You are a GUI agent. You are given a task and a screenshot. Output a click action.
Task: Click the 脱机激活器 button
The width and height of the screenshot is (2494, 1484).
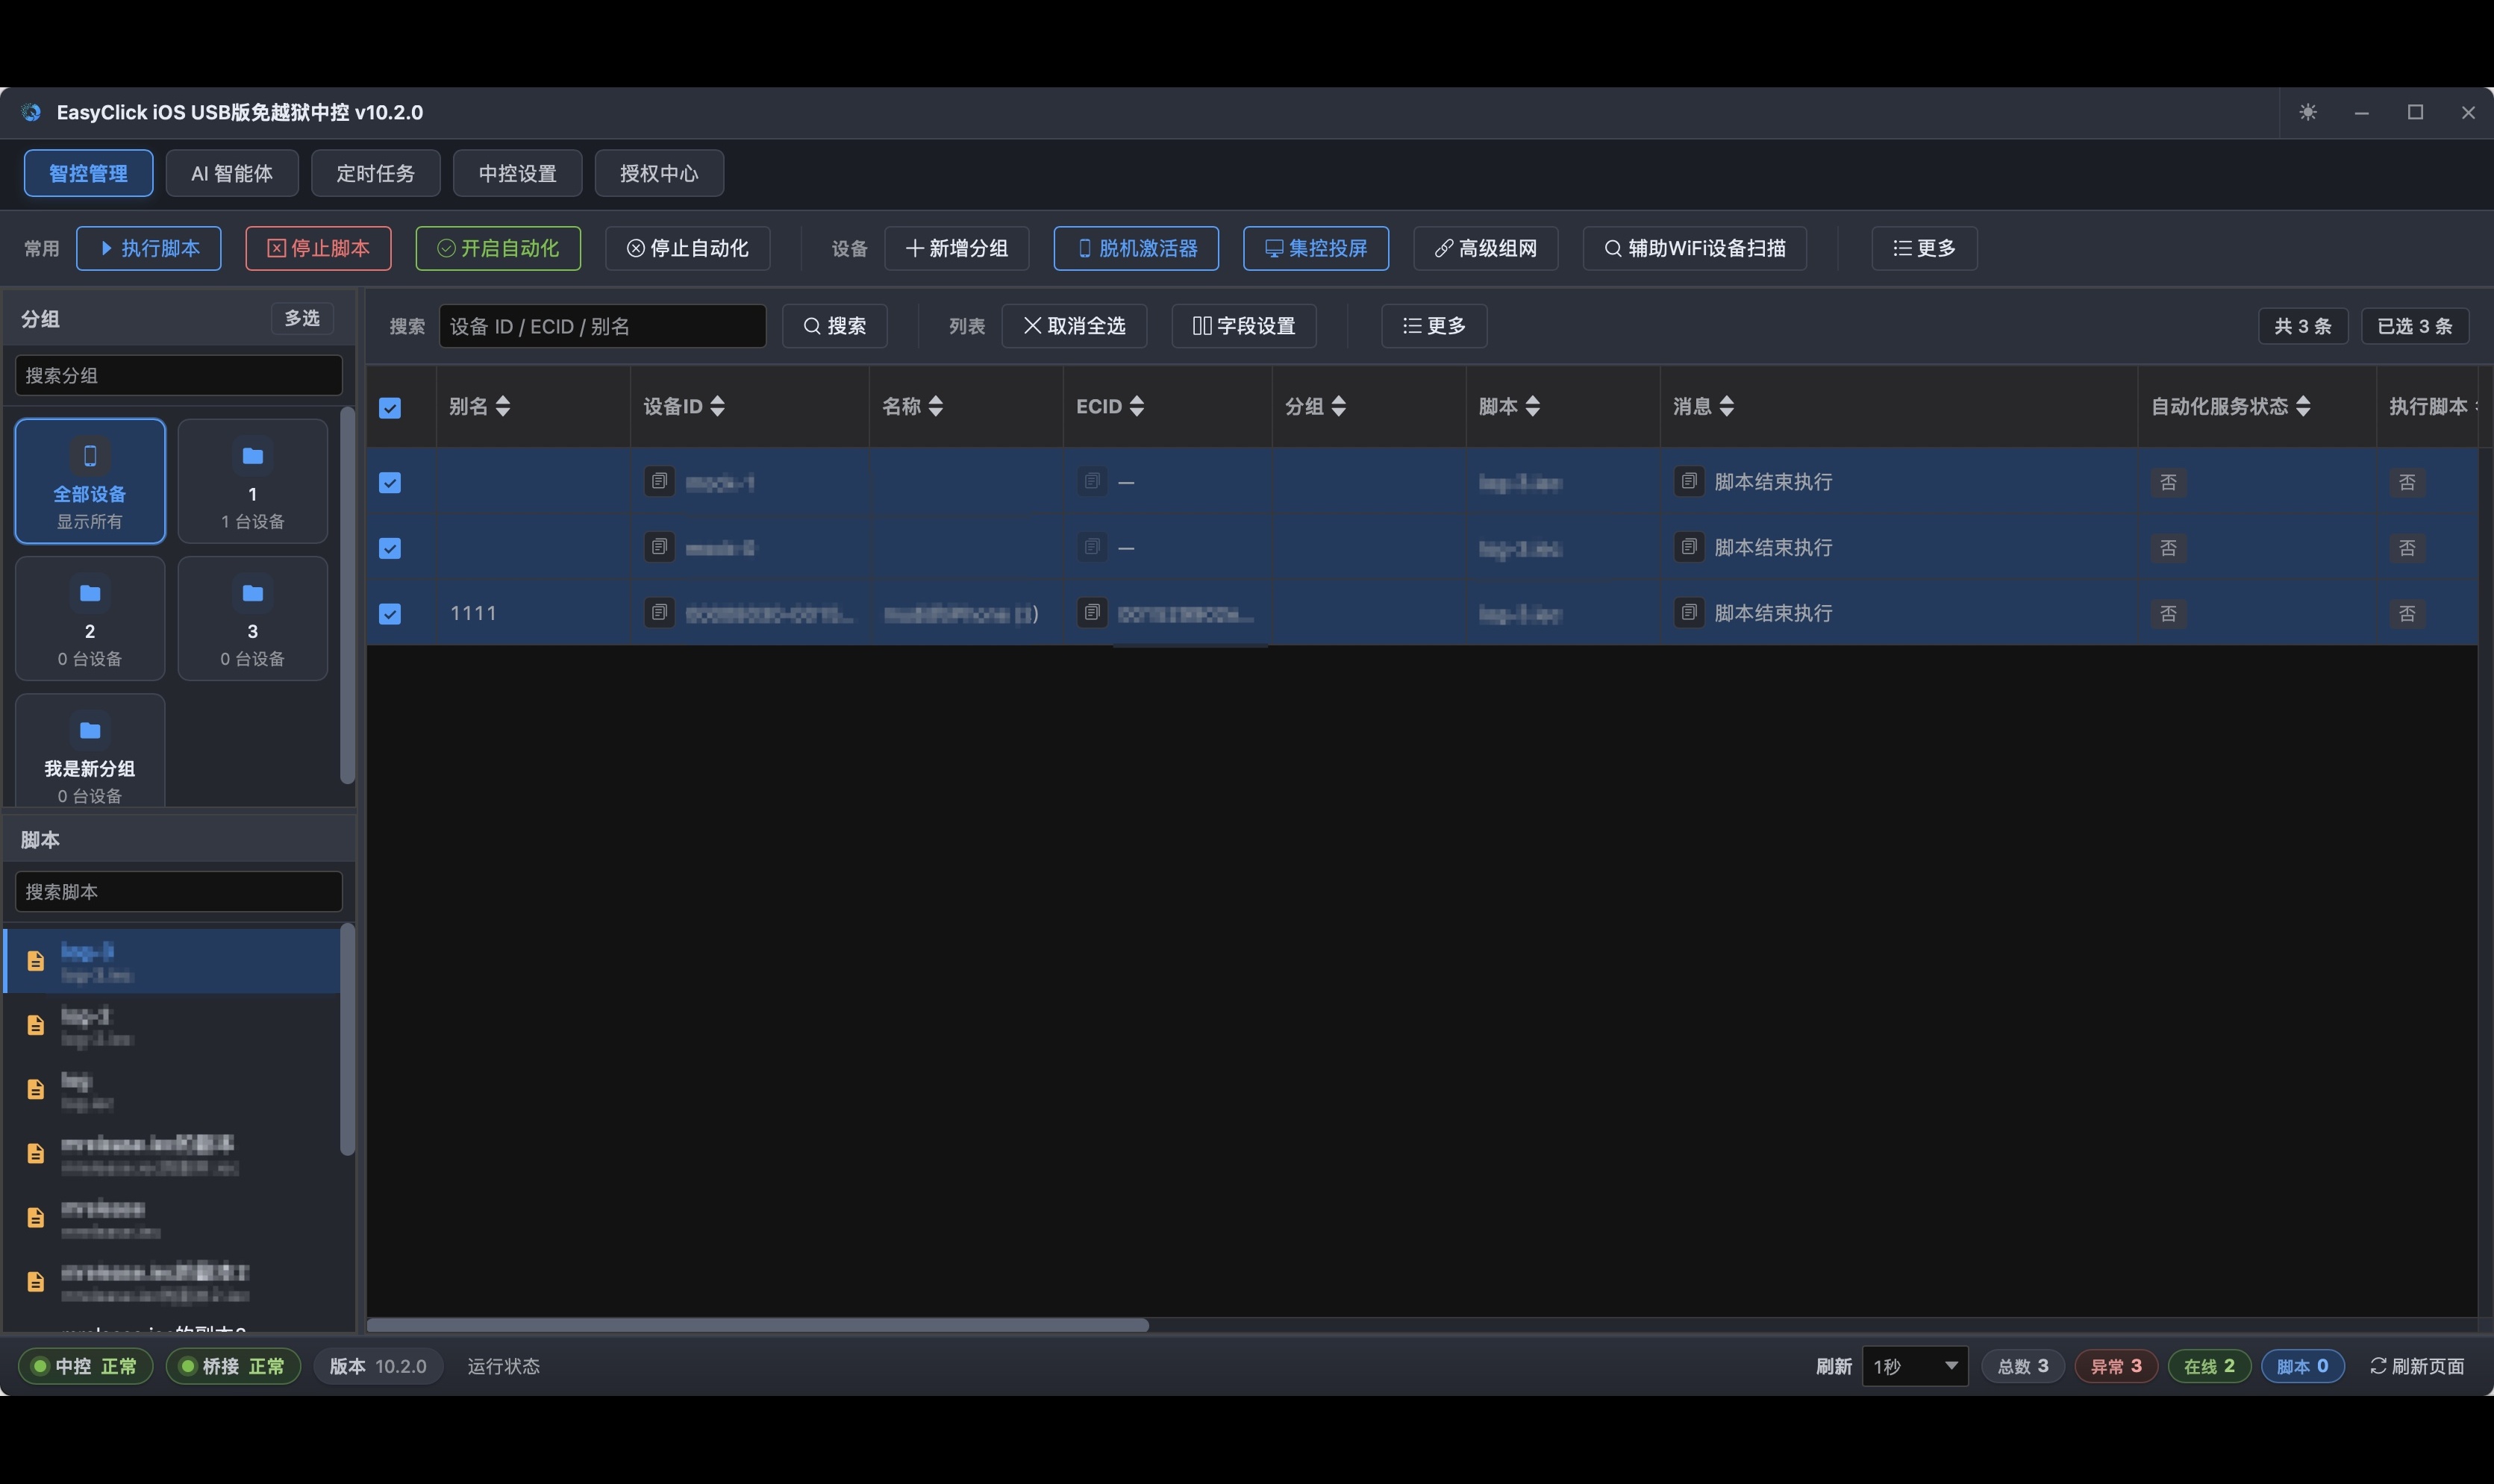pos(1136,248)
